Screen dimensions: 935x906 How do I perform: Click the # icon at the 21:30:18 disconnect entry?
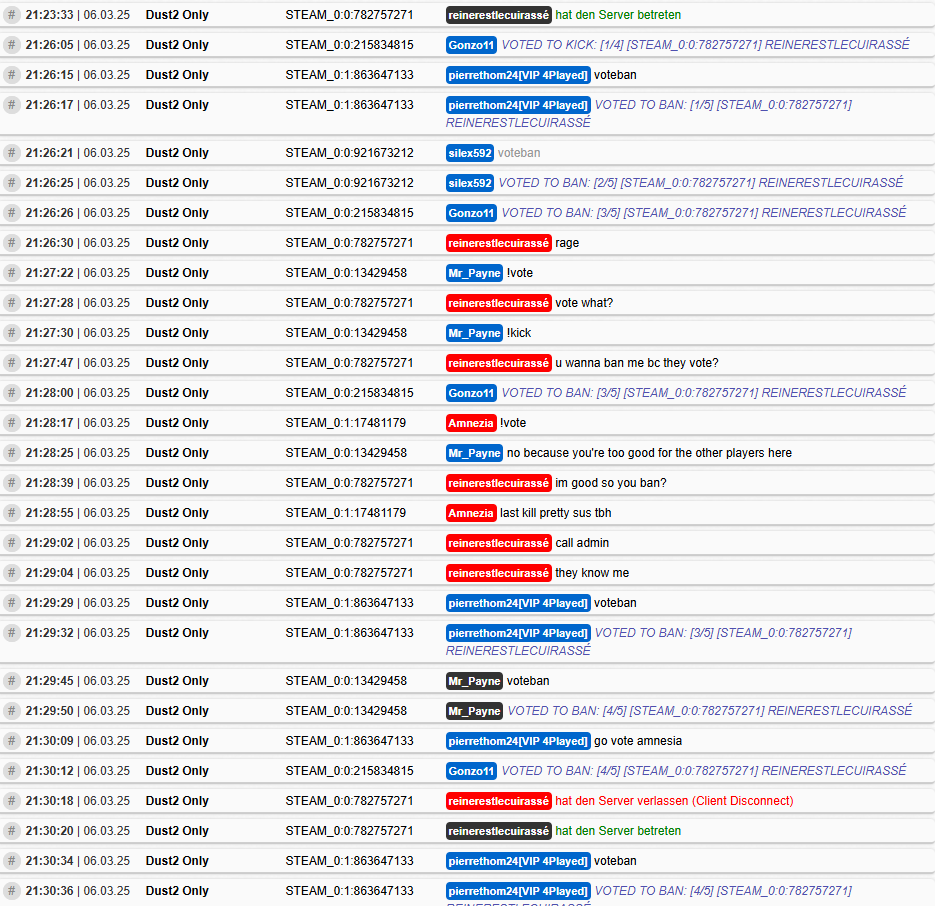pyautogui.click(x=12, y=801)
